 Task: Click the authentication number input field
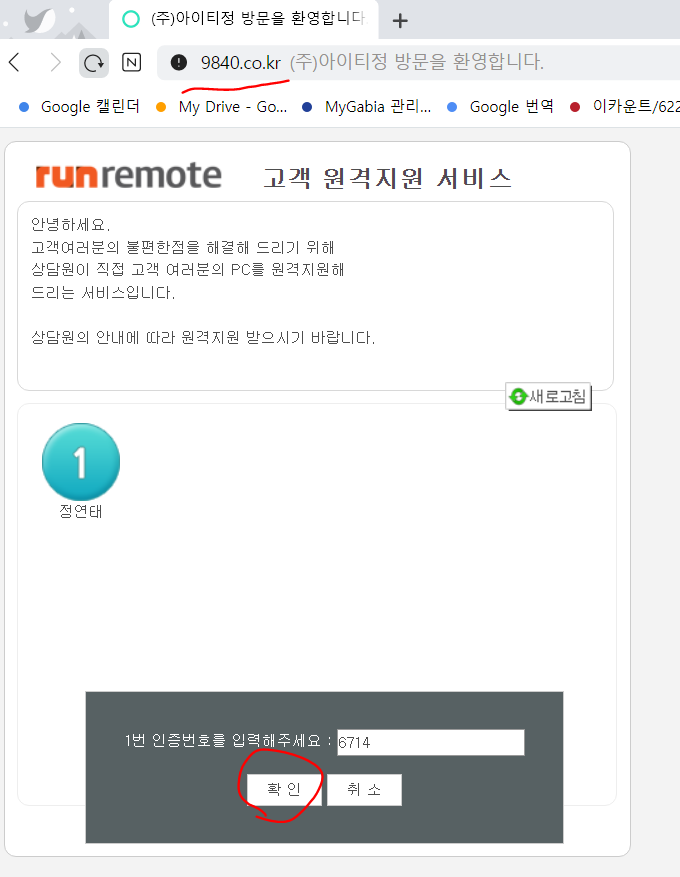click(430, 743)
